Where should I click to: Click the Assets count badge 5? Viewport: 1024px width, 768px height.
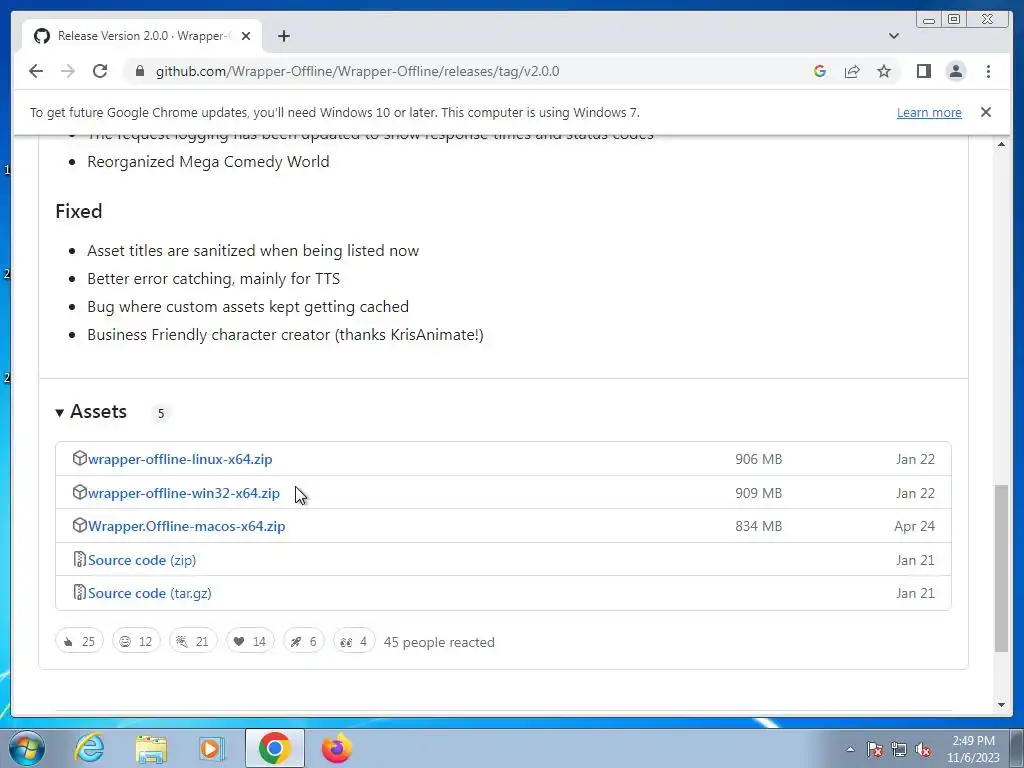coord(161,413)
